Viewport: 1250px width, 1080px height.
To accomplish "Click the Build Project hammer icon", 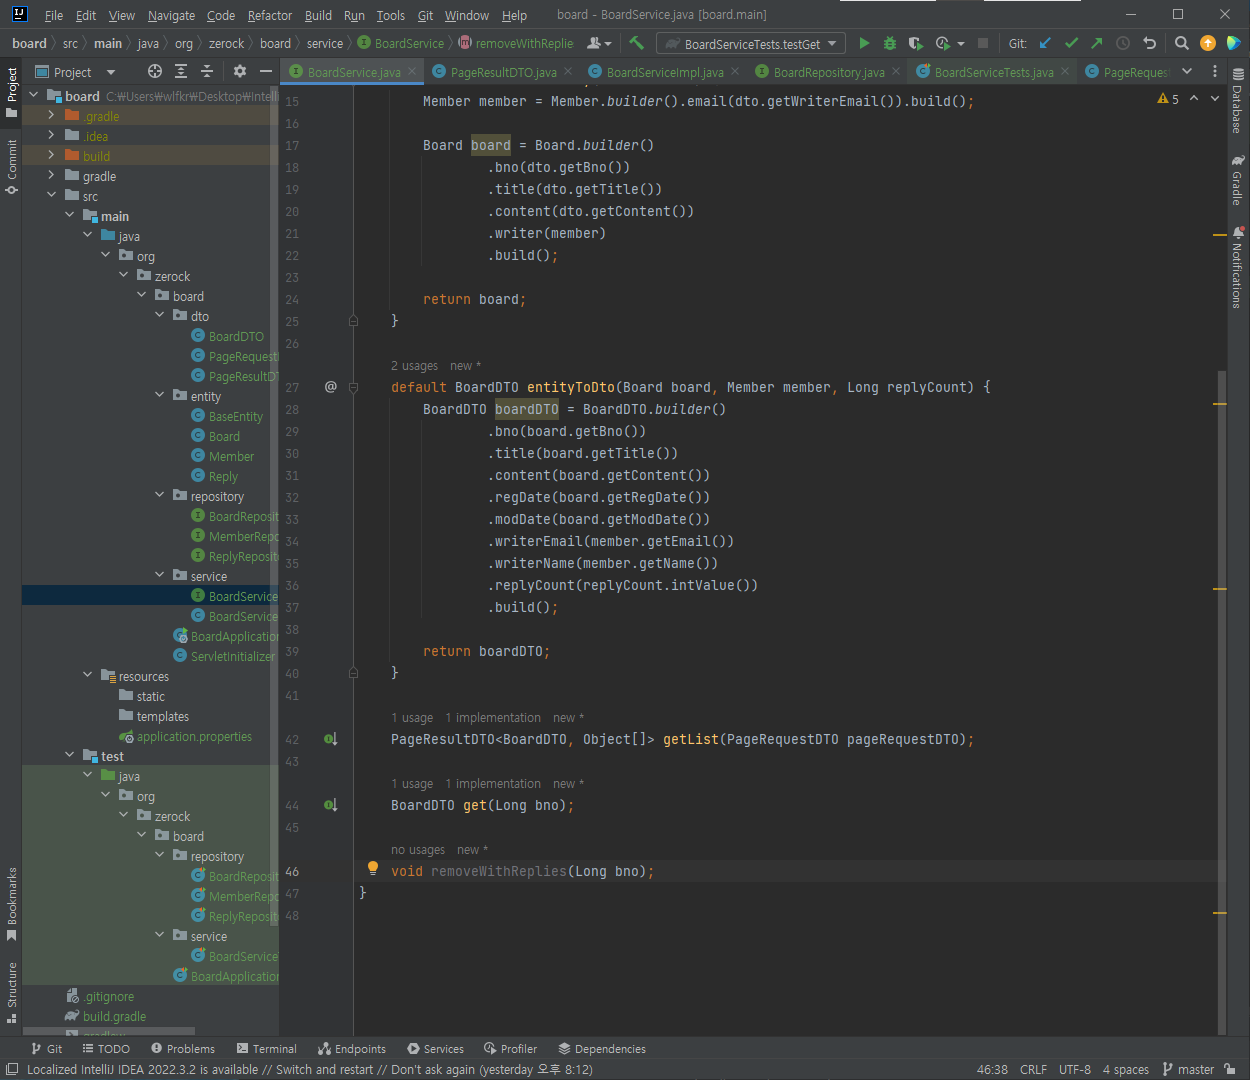I will (636, 43).
